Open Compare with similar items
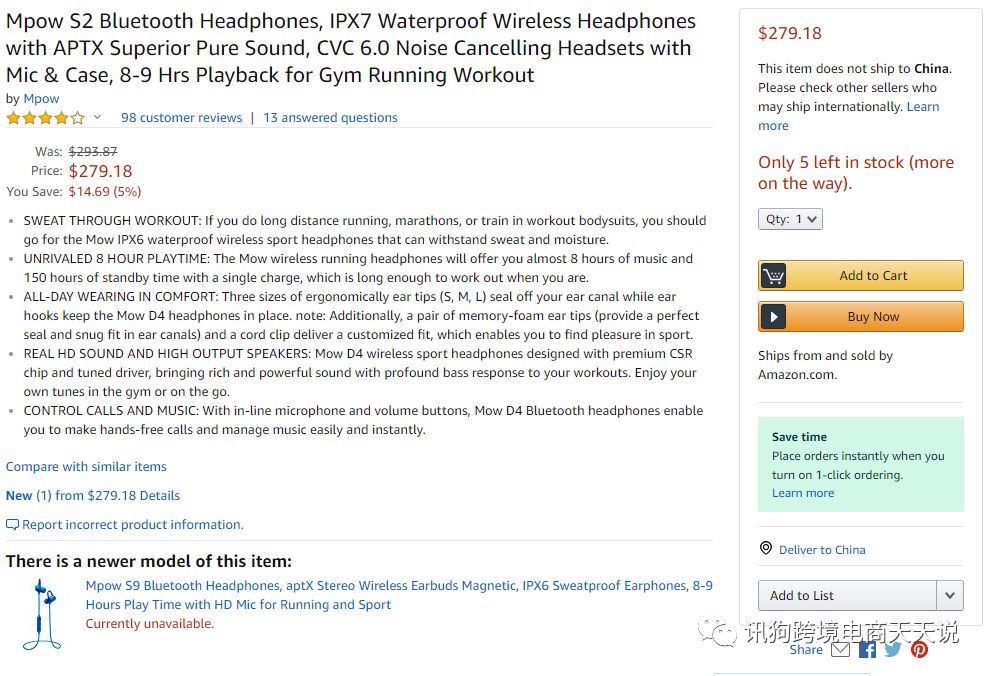The image size is (992, 676). point(86,467)
